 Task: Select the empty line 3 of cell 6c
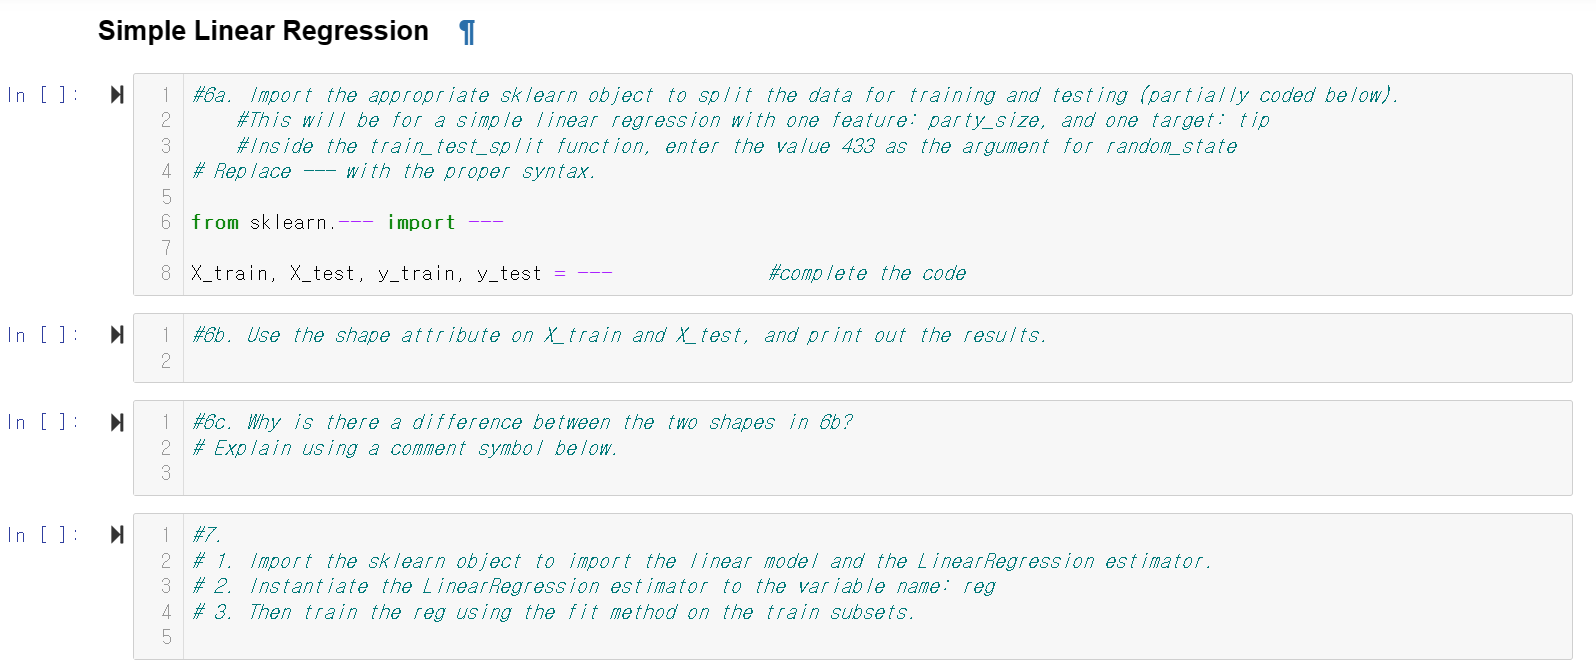point(400,473)
